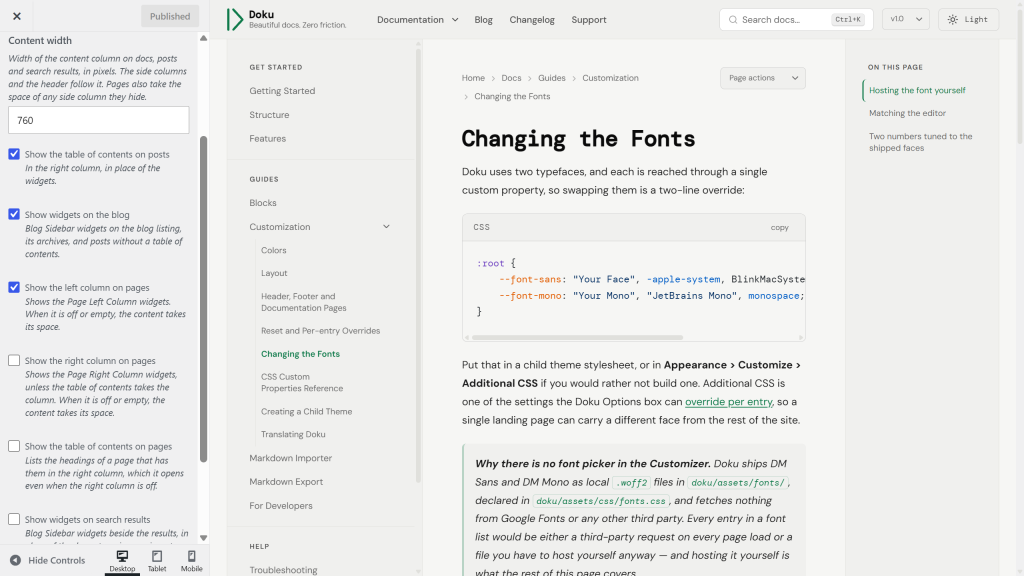
Task: Go to Guides breadcrumb
Action: pyautogui.click(x=552, y=78)
